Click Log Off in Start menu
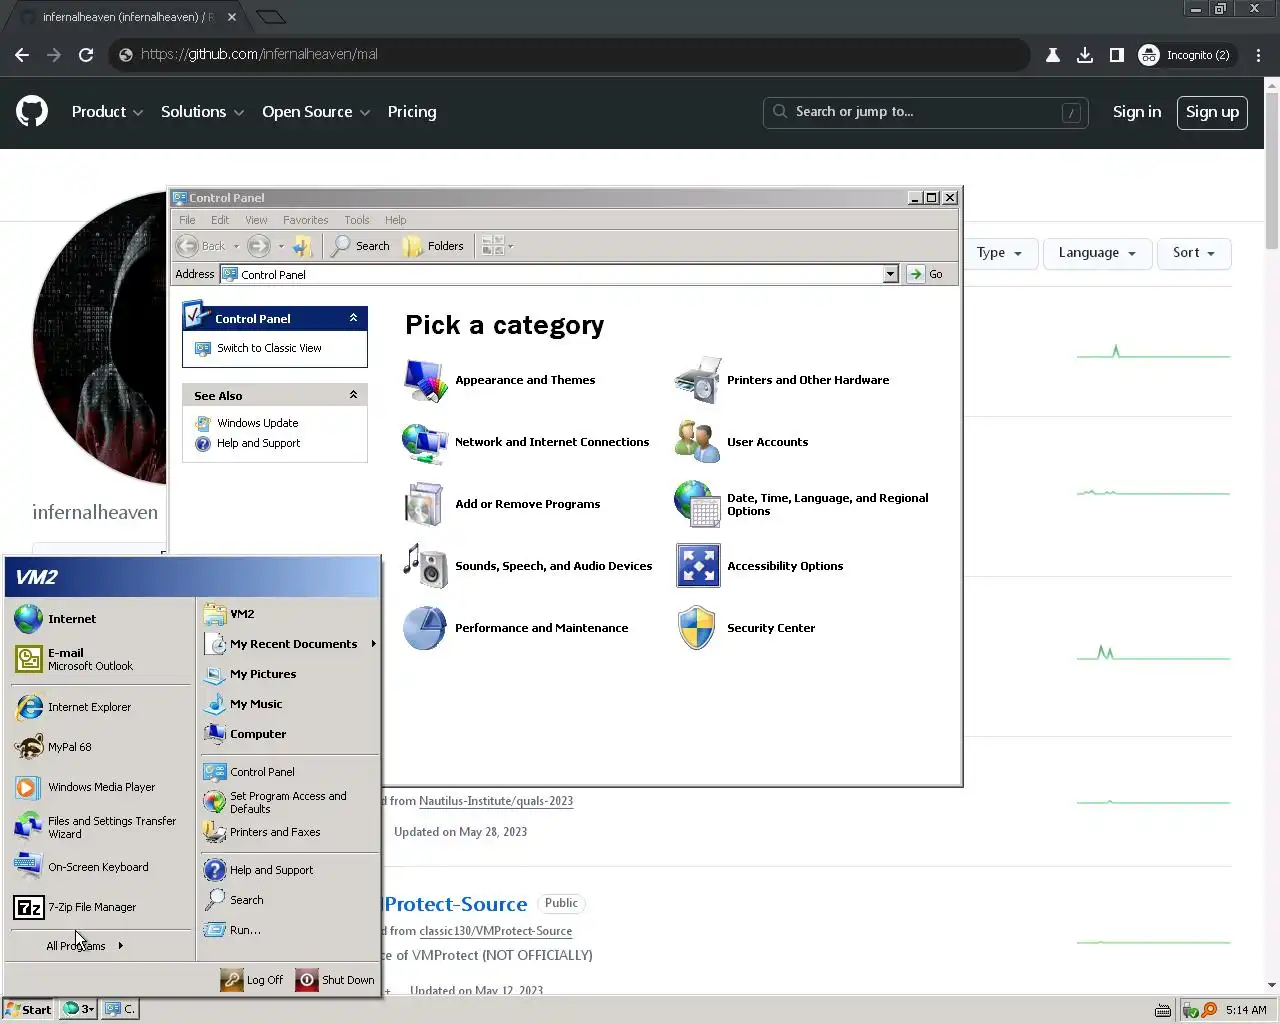 point(252,980)
